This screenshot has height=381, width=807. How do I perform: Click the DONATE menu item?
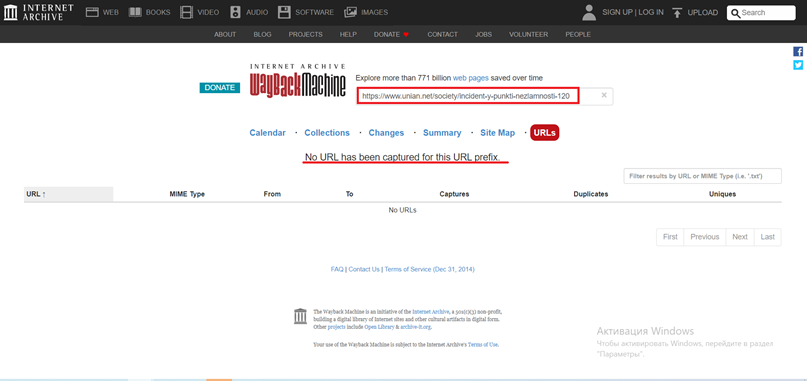387,34
